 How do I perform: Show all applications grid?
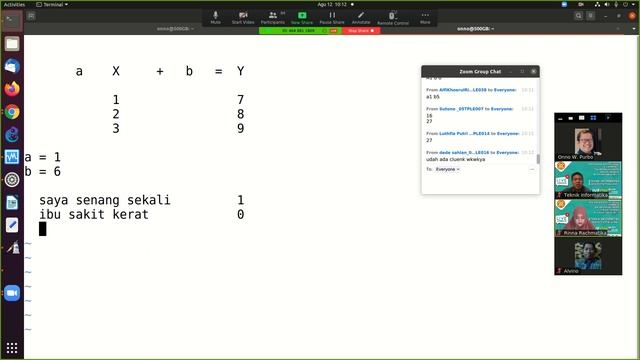(12, 348)
